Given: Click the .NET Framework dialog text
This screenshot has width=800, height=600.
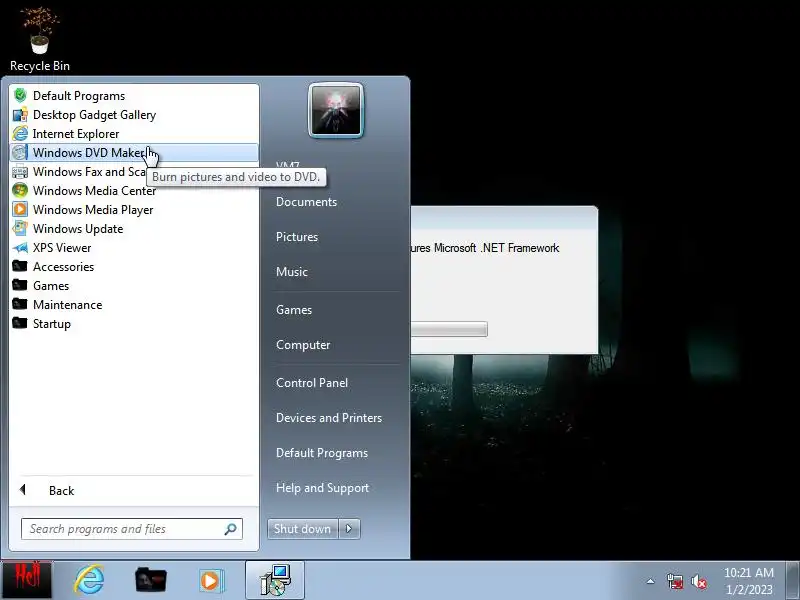Looking at the screenshot, I should pyautogui.click(x=485, y=248).
